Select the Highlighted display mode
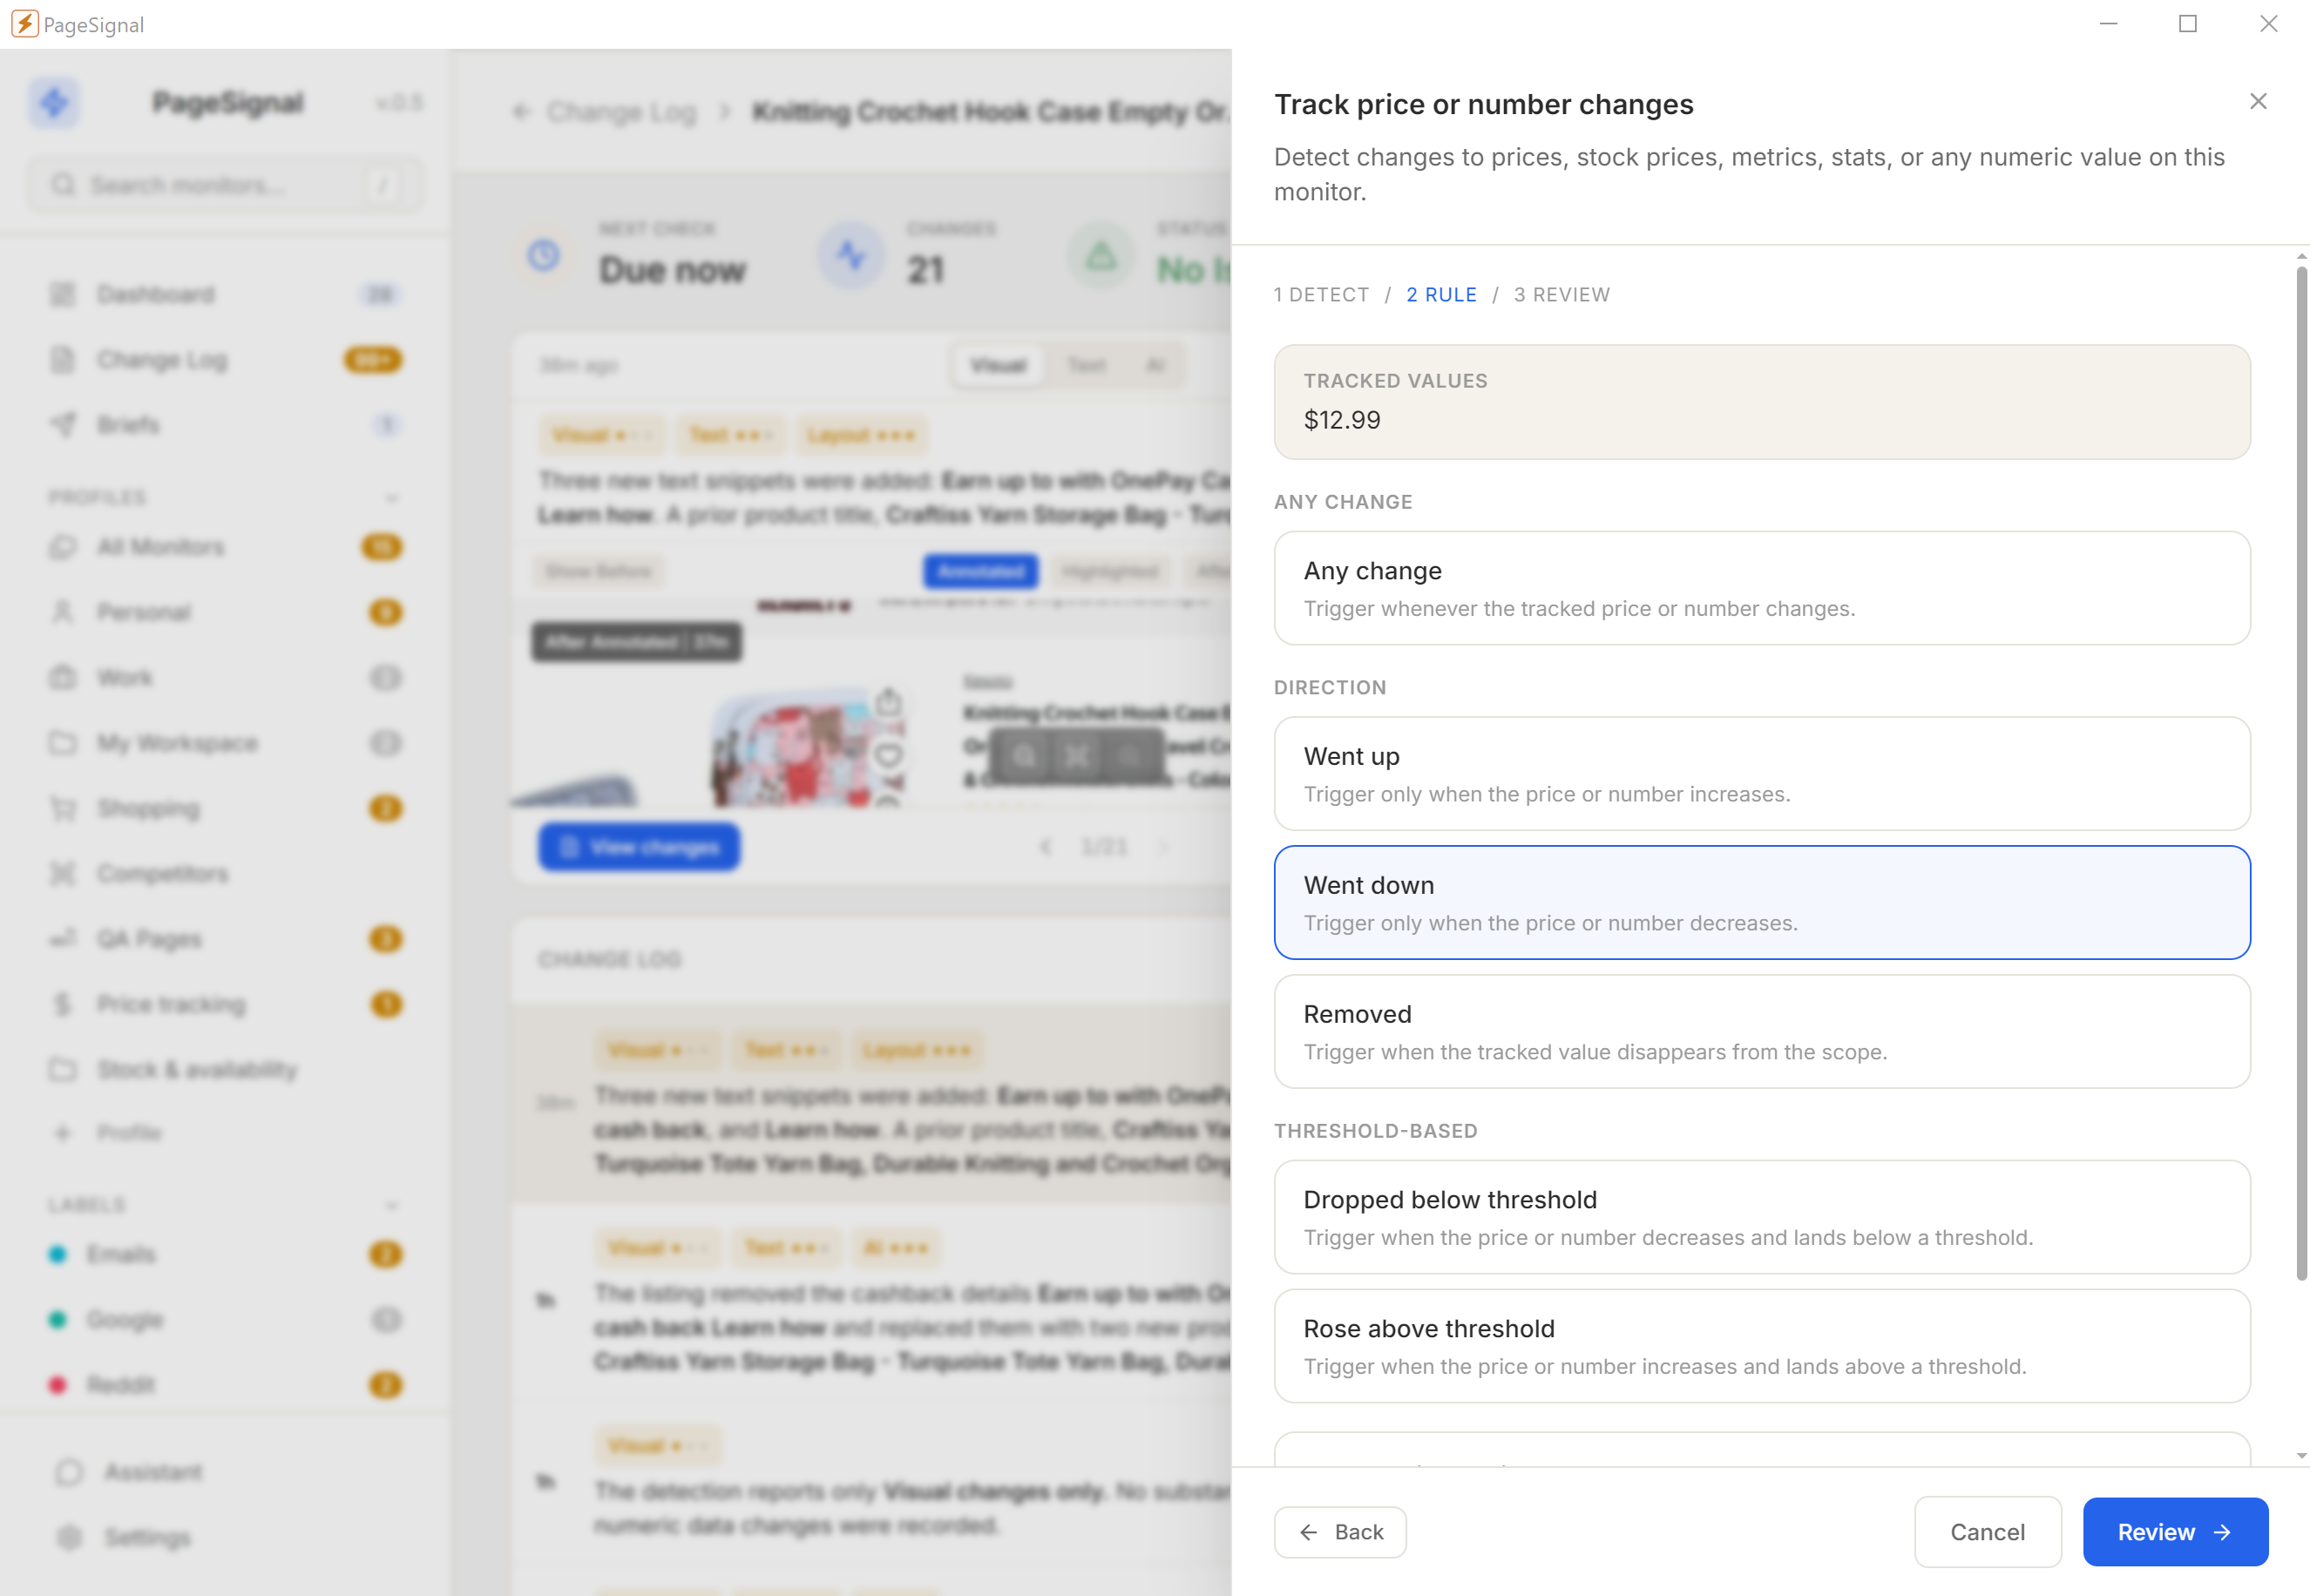 [1111, 572]
